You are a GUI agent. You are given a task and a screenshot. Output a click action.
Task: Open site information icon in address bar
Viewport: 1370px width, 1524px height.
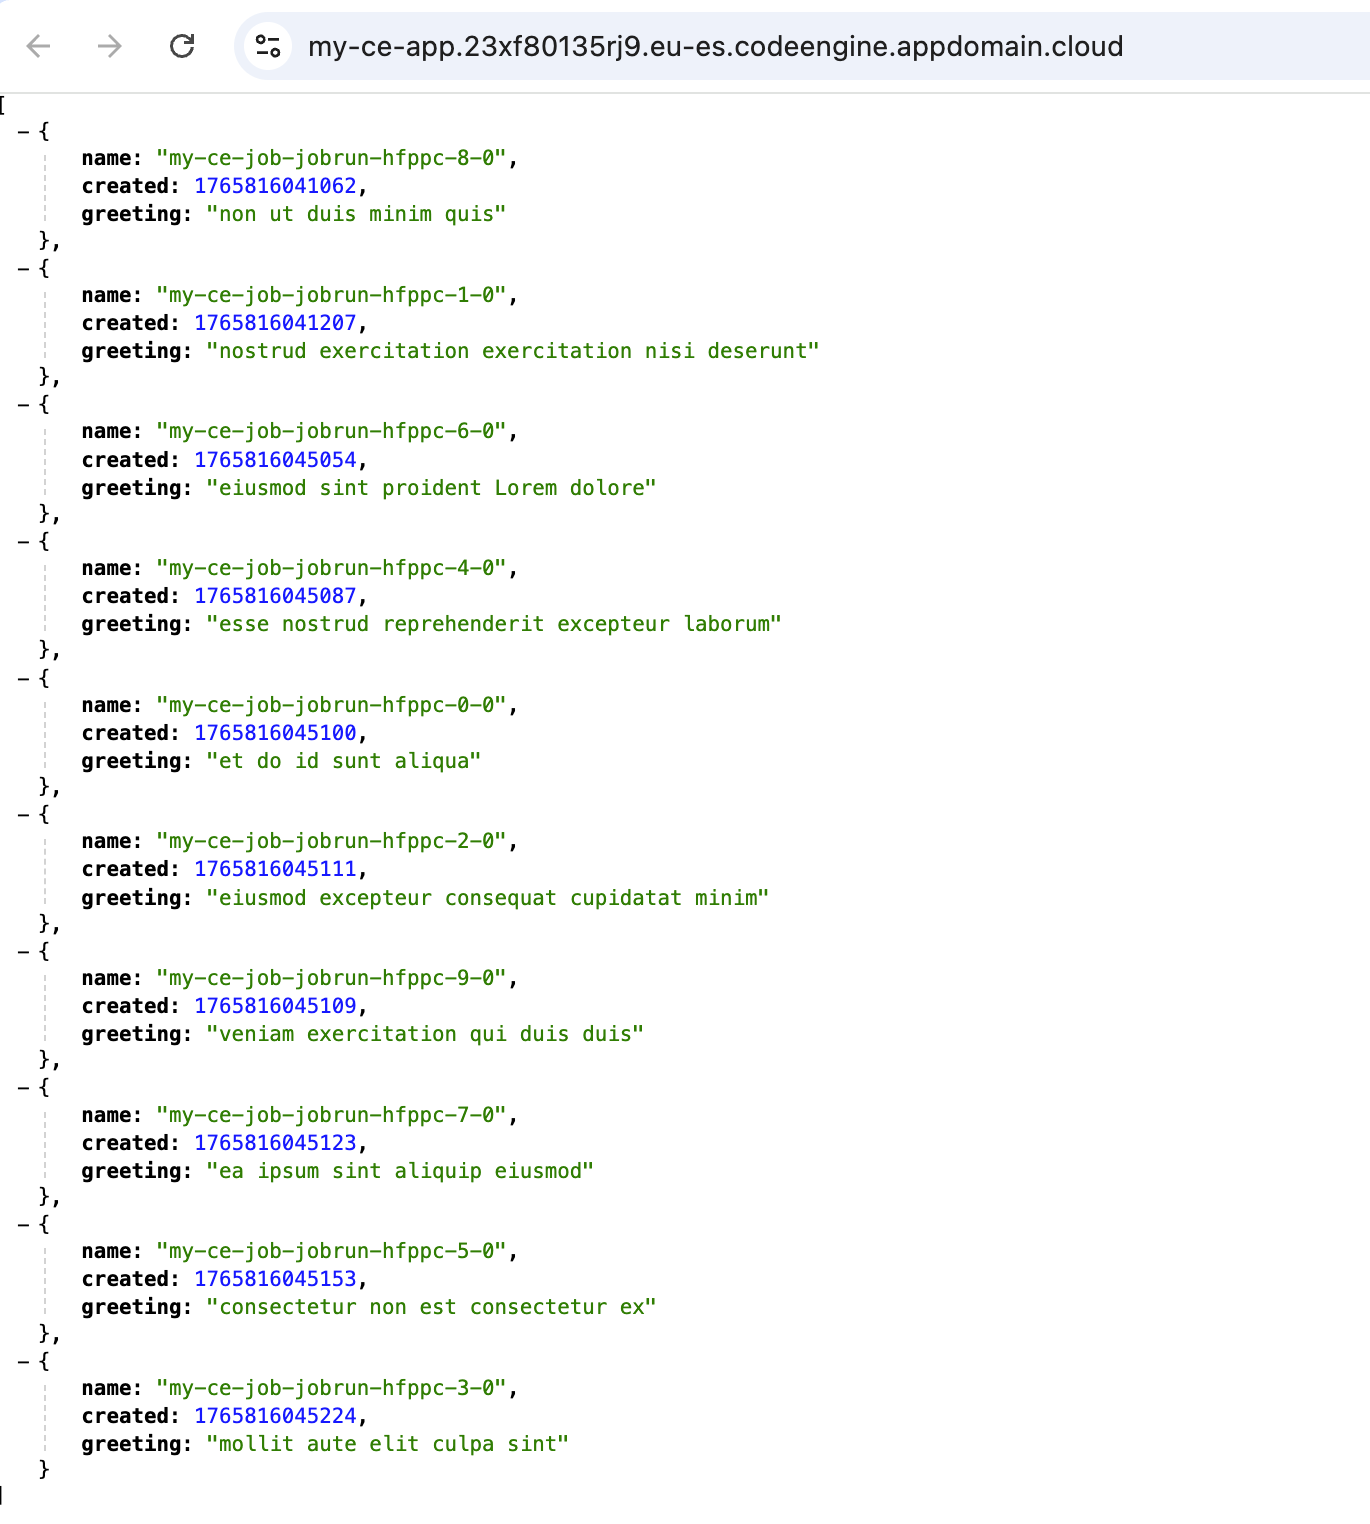[x=268, y=46]
